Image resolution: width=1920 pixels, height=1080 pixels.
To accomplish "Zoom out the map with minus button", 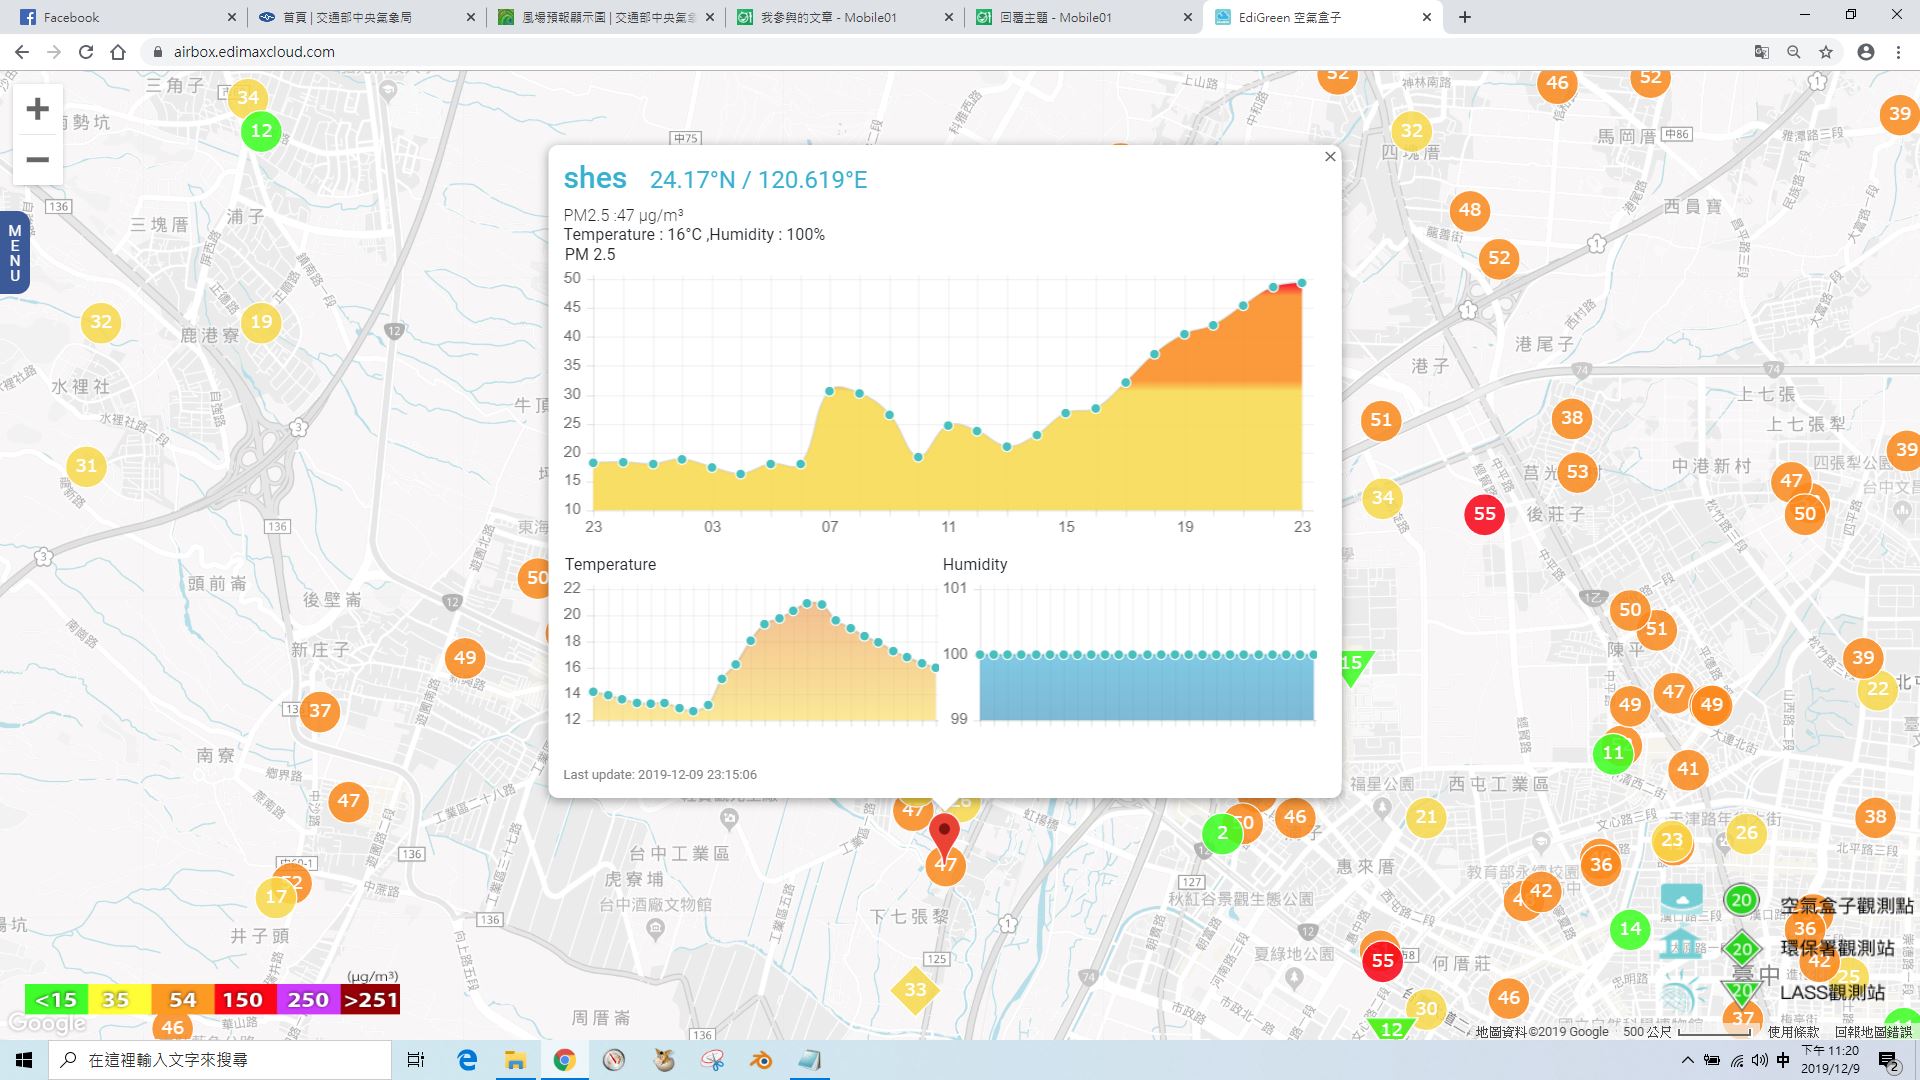I will click(37, 160).
